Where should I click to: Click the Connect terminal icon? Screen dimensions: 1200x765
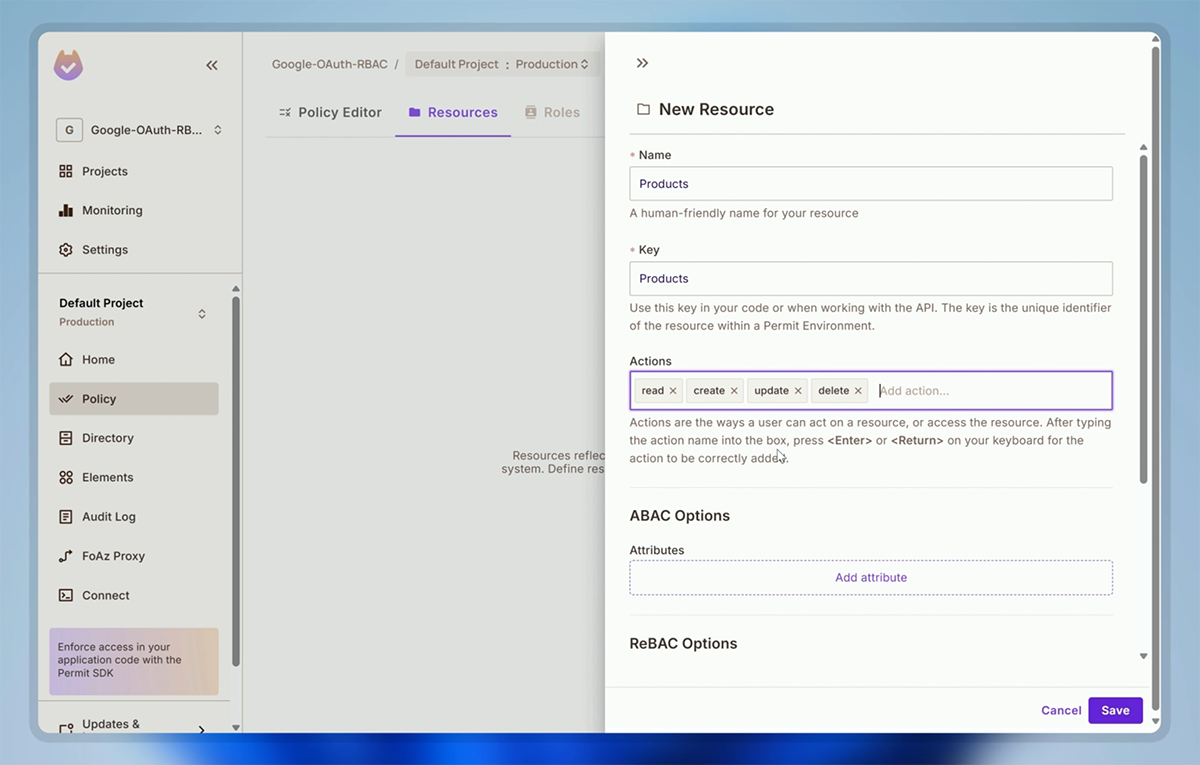tap(66, 595)
